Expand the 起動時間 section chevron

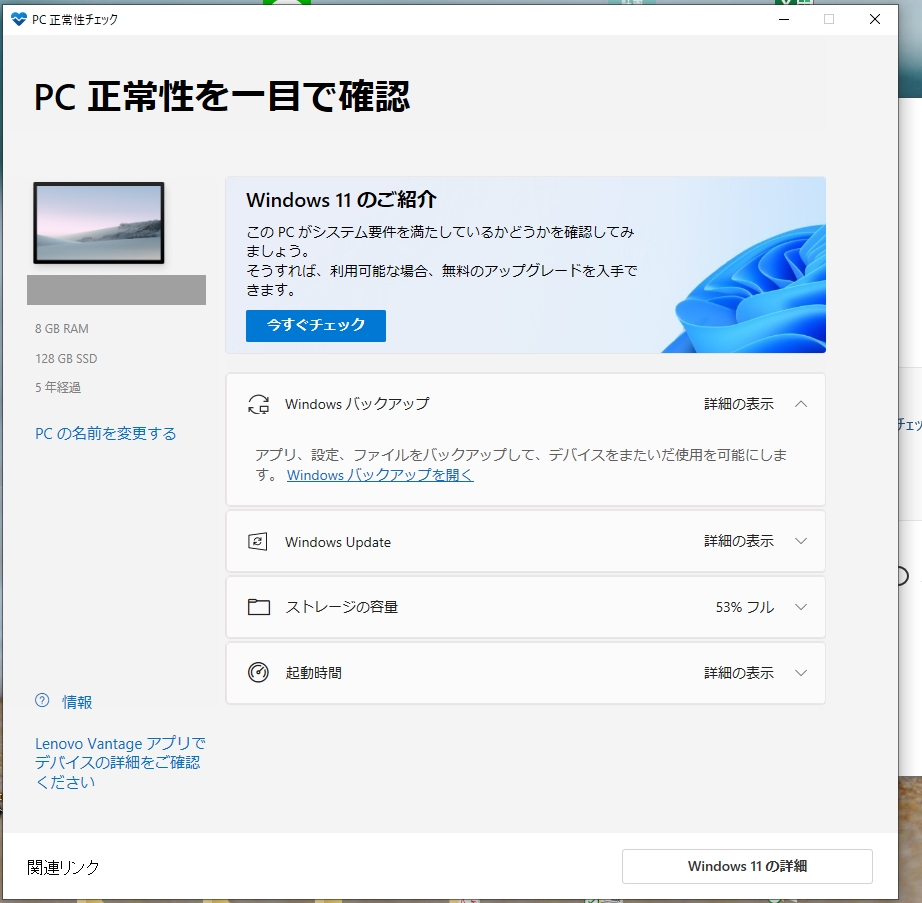[801, 673]
